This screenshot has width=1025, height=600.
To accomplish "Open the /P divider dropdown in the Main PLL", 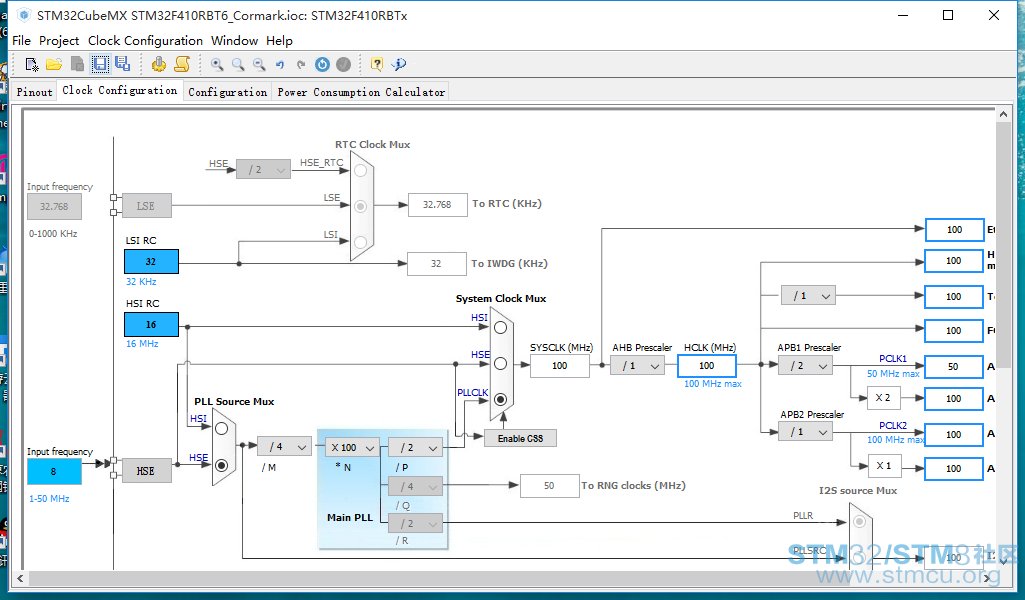I will click(x=416, y=447).
